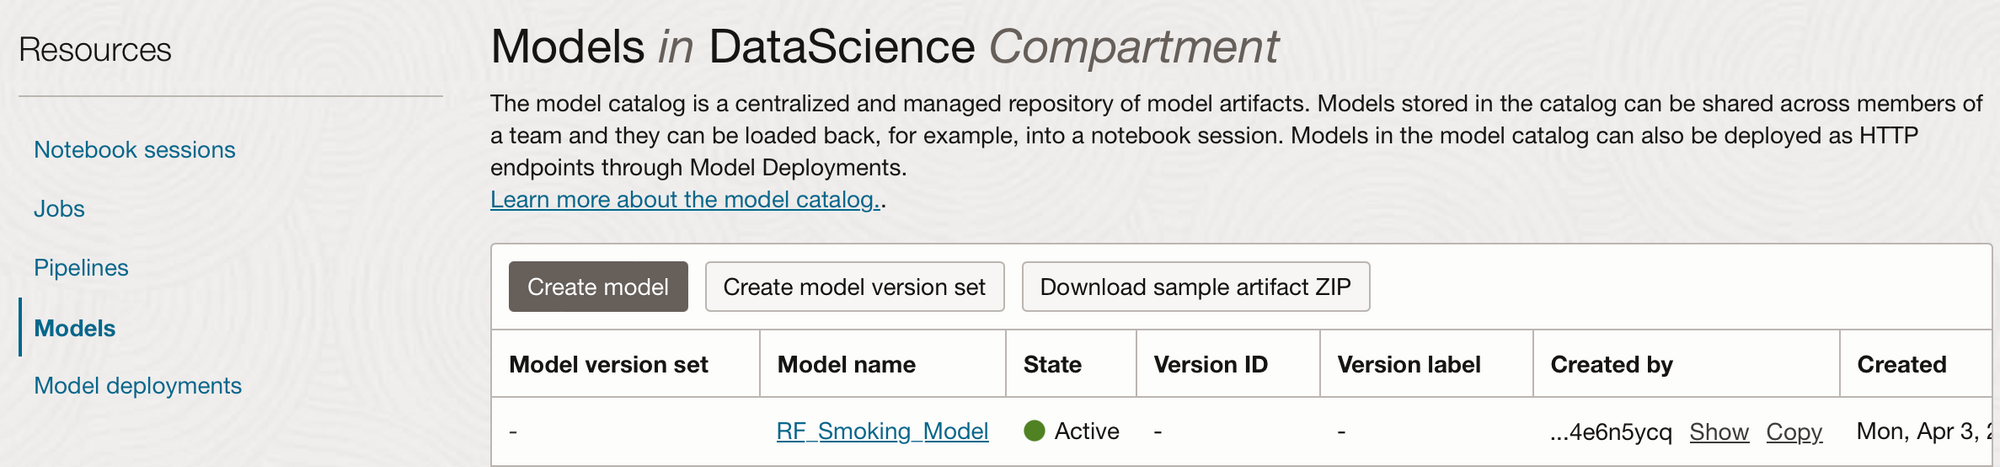Select Models in the Resources list
Screen dimensions: 2000x467
coord(74,328)
